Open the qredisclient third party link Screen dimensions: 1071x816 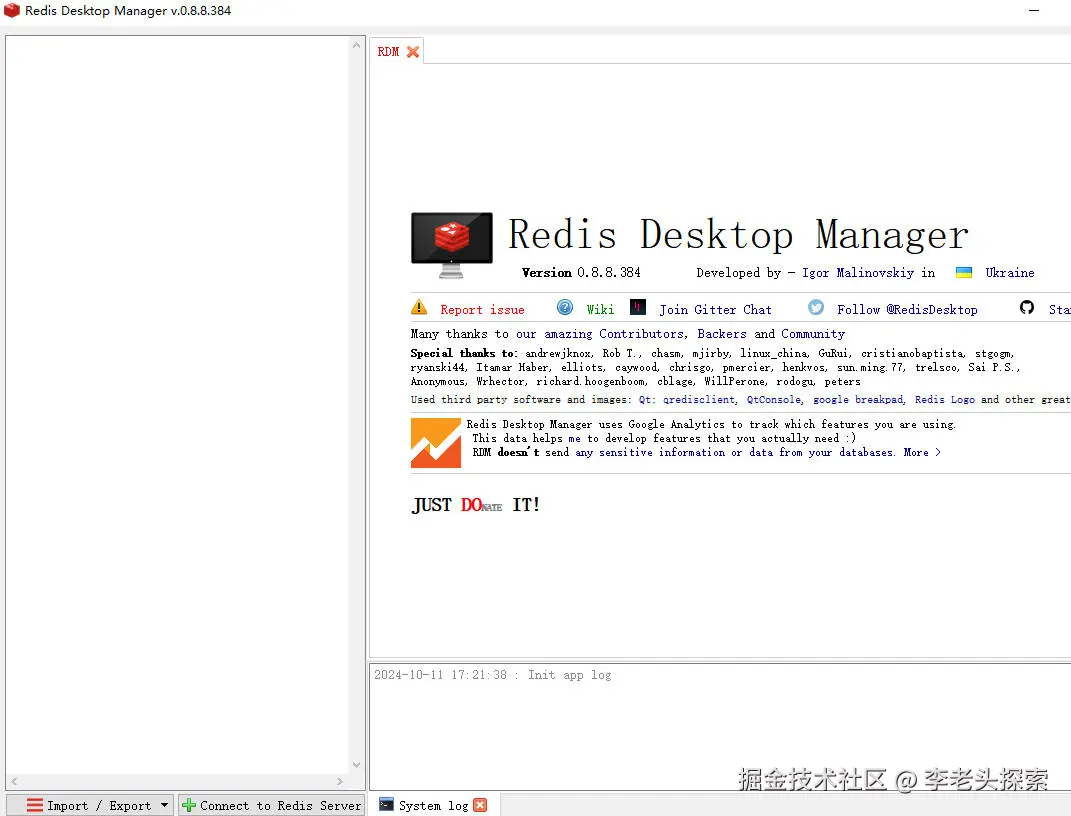tap(699, 399)
